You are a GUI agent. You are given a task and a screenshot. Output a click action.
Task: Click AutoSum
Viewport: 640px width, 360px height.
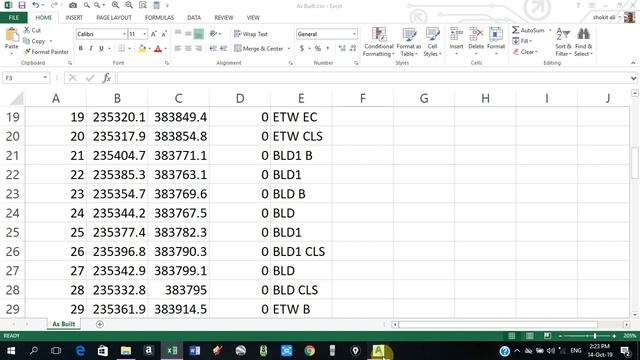click(x=529, y=30)
